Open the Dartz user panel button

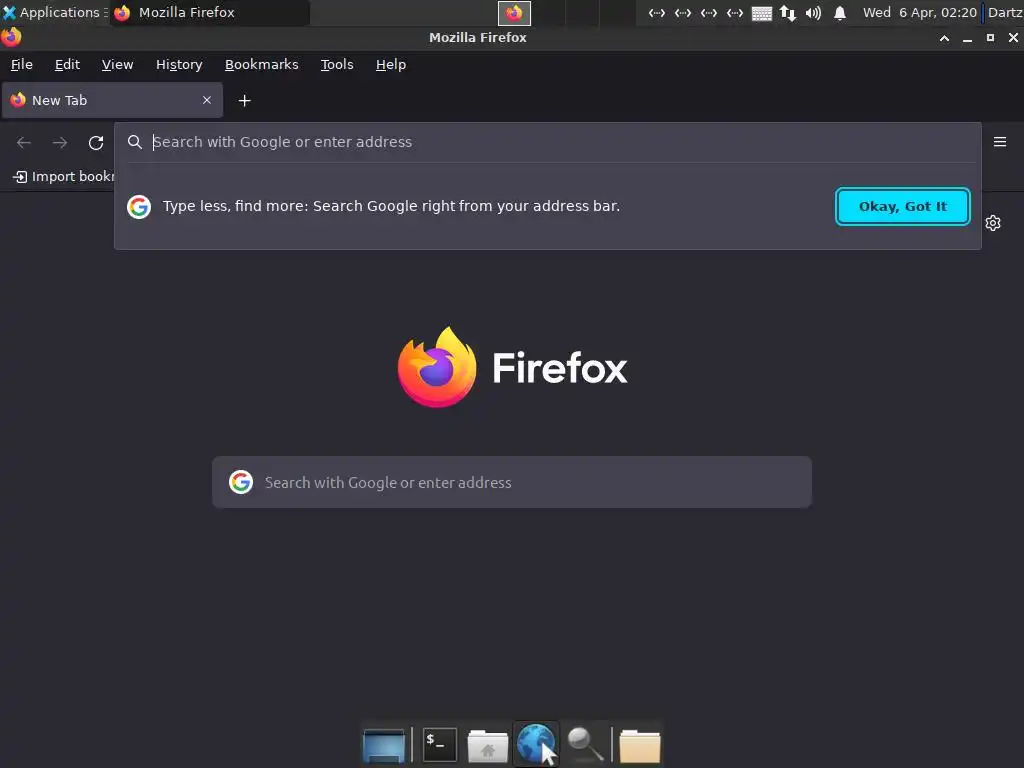coord(1005,12)
